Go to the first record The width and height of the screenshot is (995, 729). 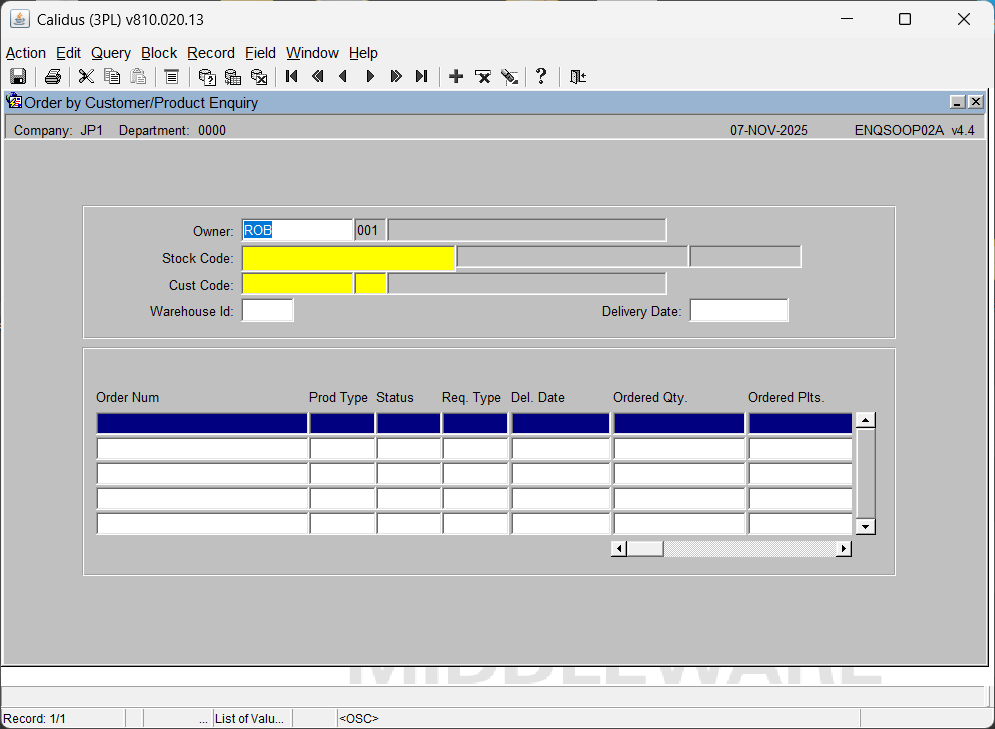click(x=292, y=77)
